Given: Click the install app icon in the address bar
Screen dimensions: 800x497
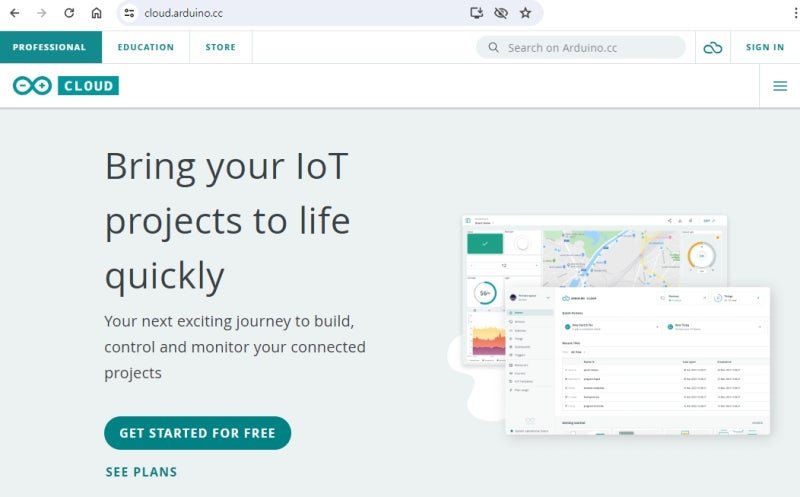Looking at the screenshot, I should pos(477,13).
